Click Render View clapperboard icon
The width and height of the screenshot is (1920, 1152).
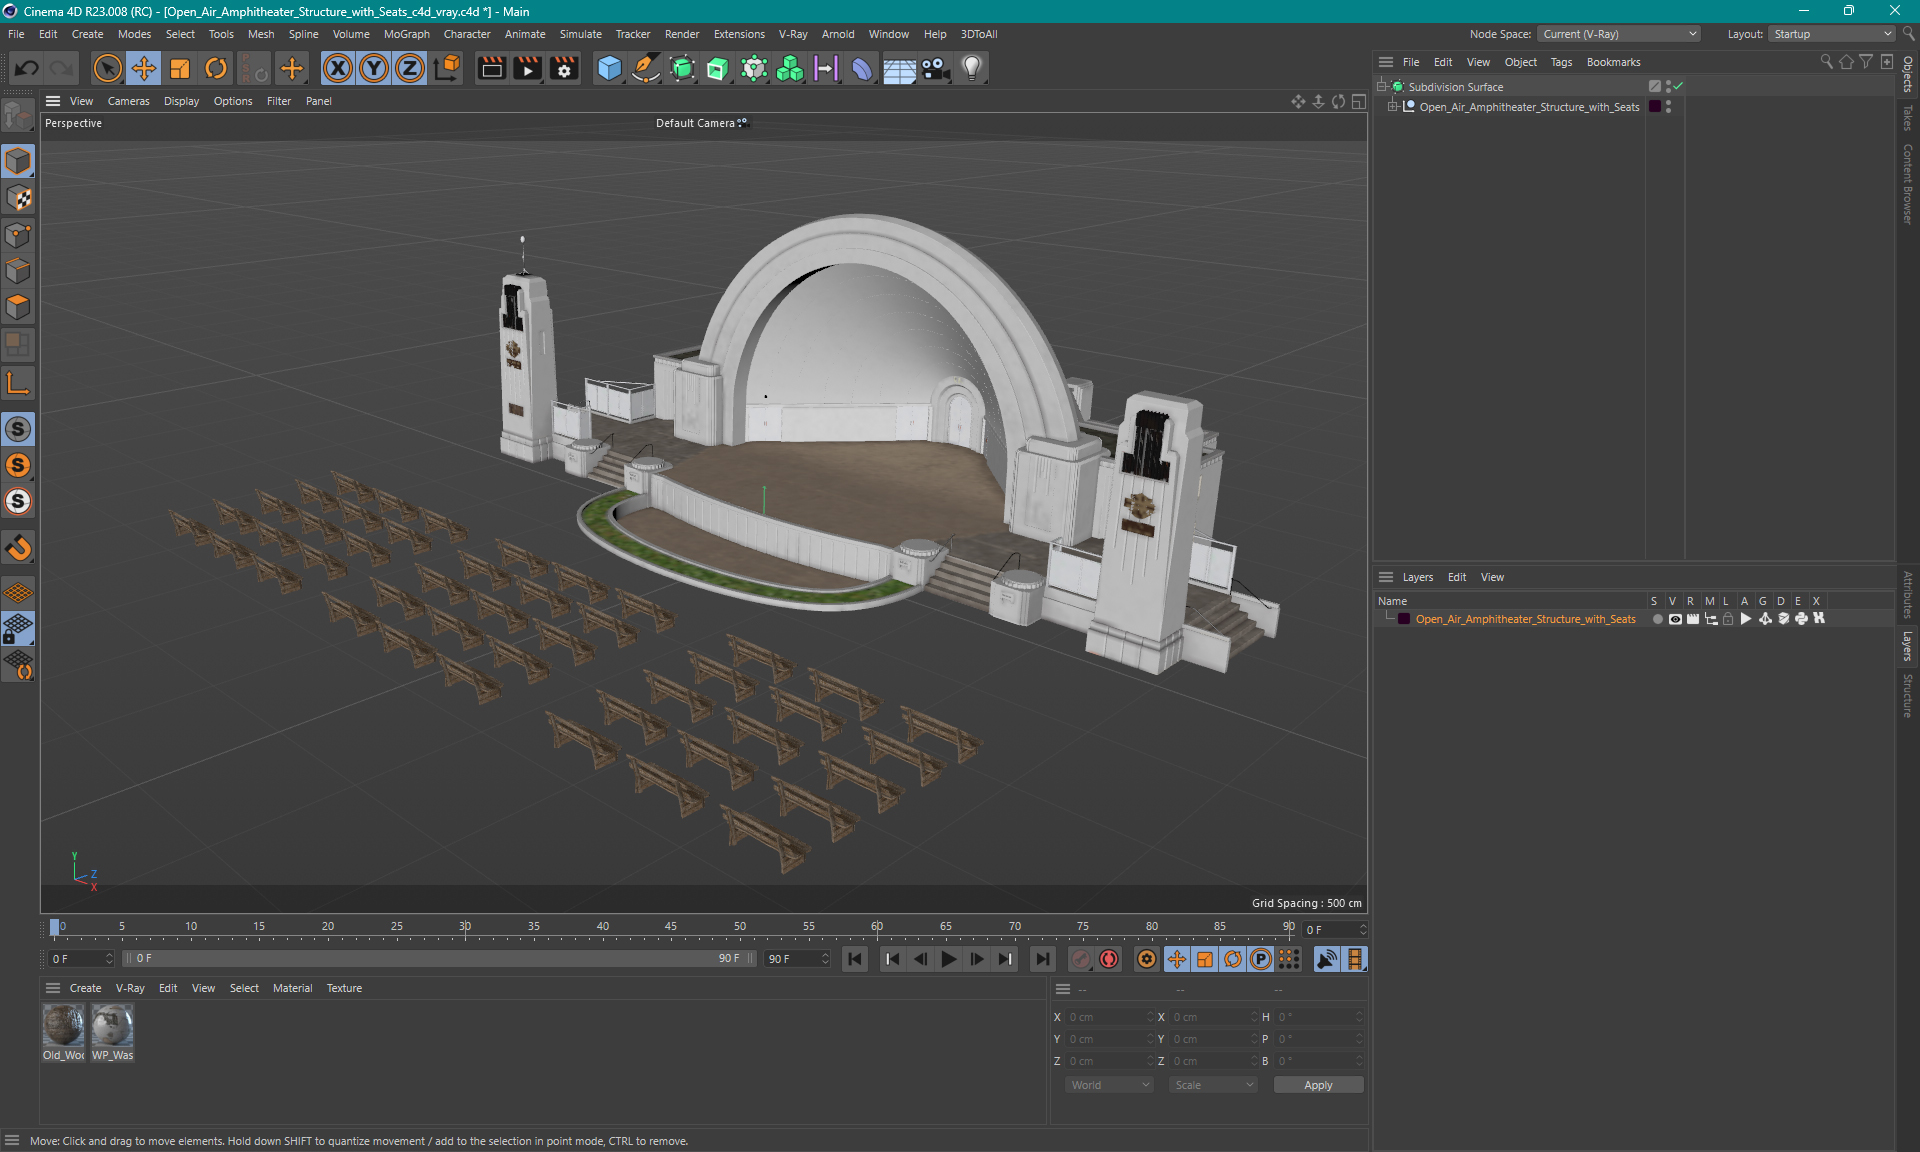click(x=491, y=68)
